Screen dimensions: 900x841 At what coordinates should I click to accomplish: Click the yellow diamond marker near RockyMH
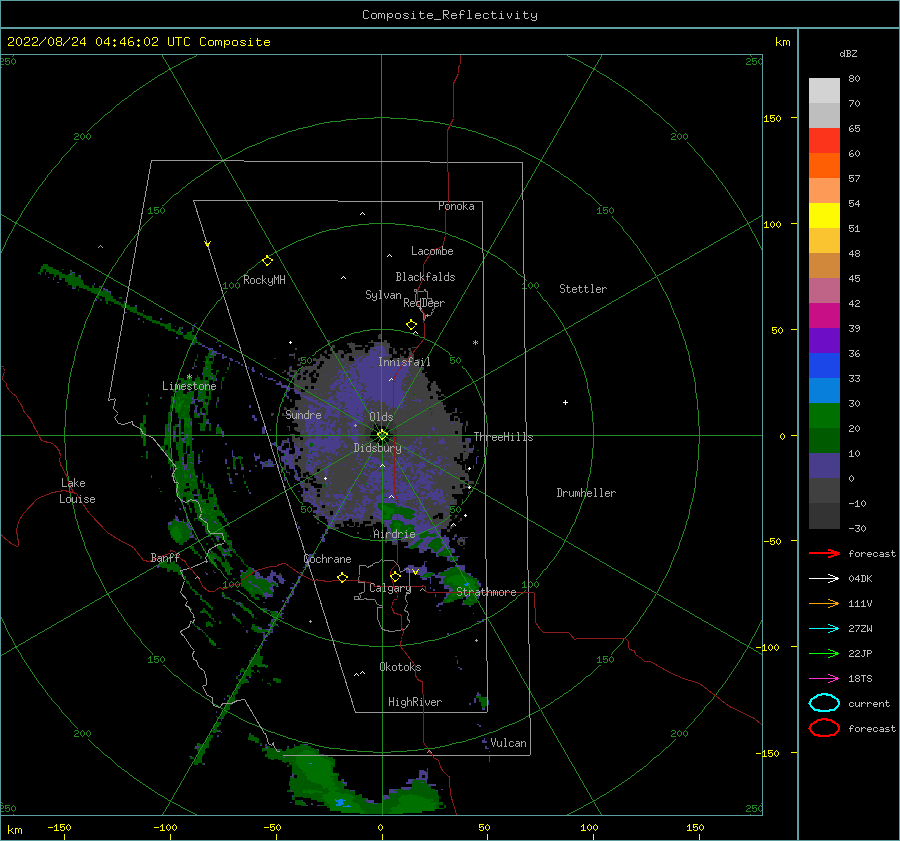coord(267,261)
